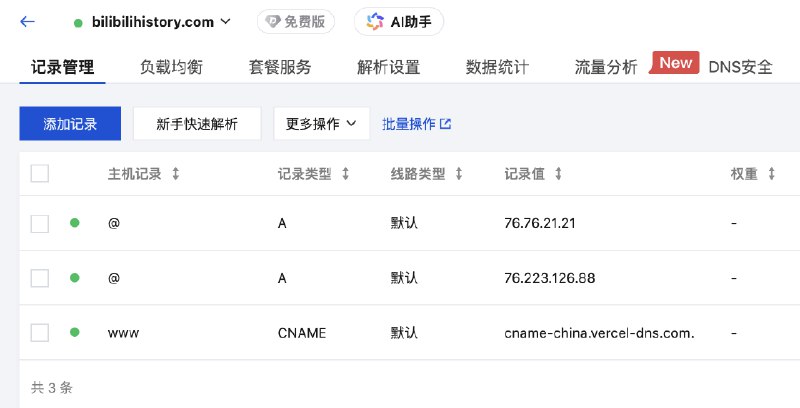The height and width of the screenshot is (408, 800).
Task: Click the external link icon beside 批量操作
Action: (445, 124)
